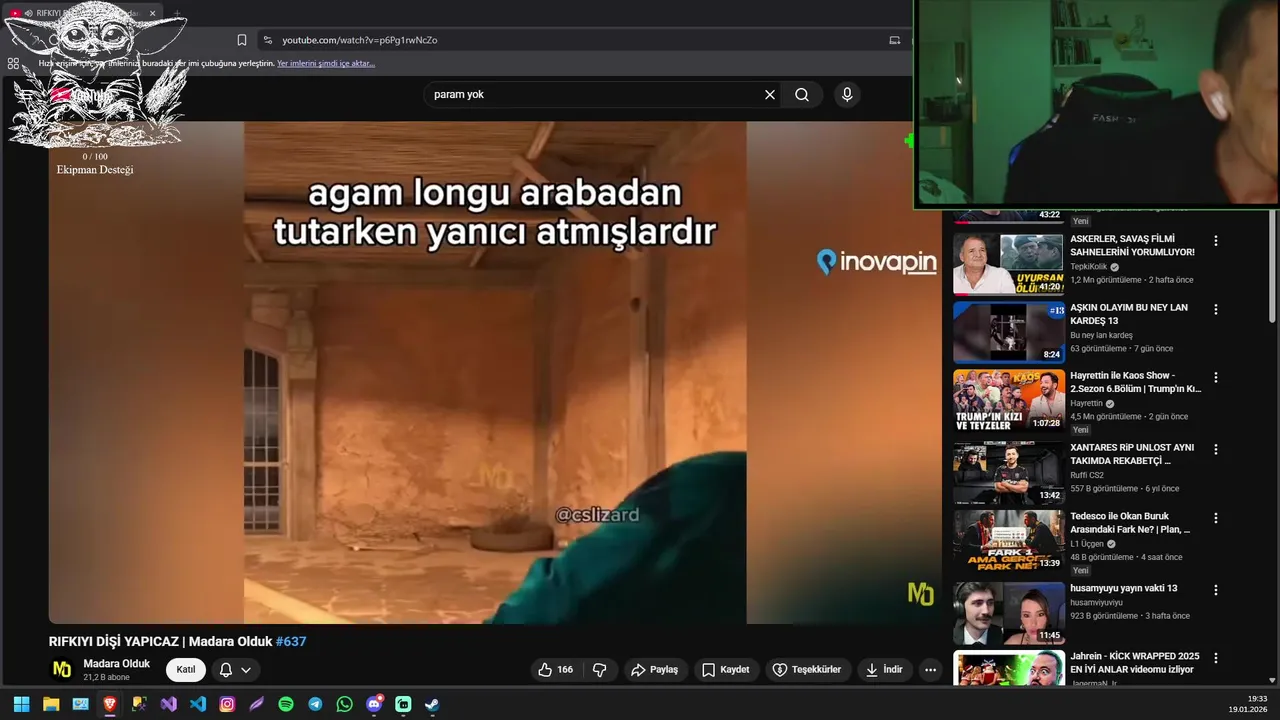Join the channel with Katıl button
This screenshot has height=720, width=1280.
[186, 670]
